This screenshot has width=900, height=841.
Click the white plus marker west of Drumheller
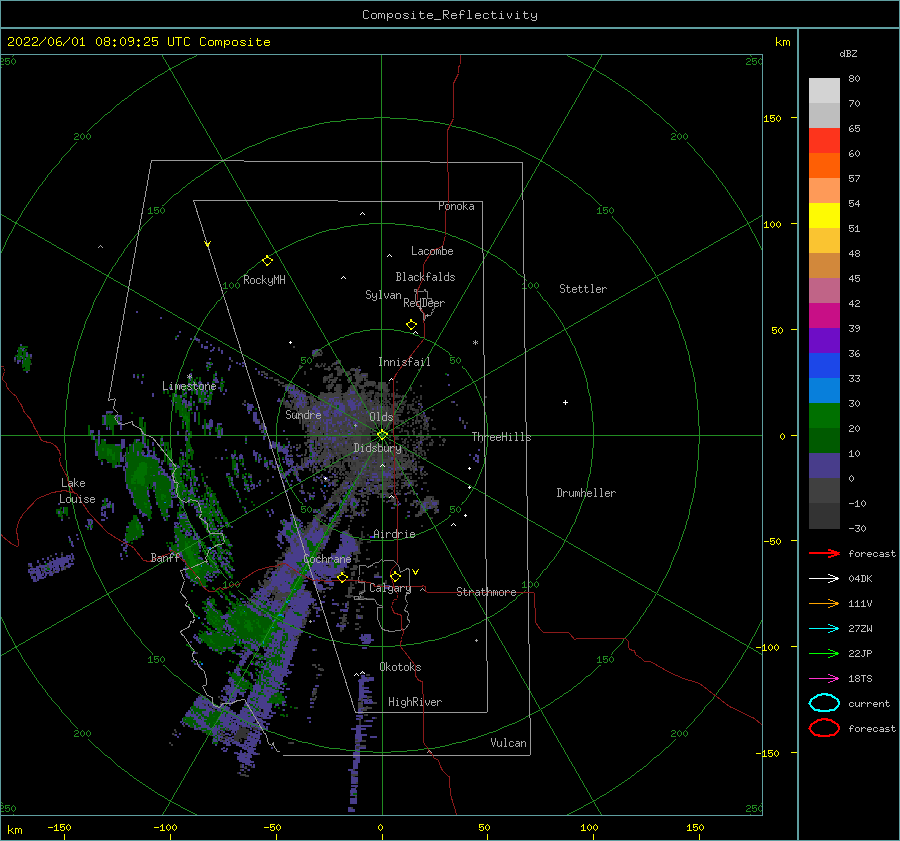pyautogui.click(x=565, y=402)
